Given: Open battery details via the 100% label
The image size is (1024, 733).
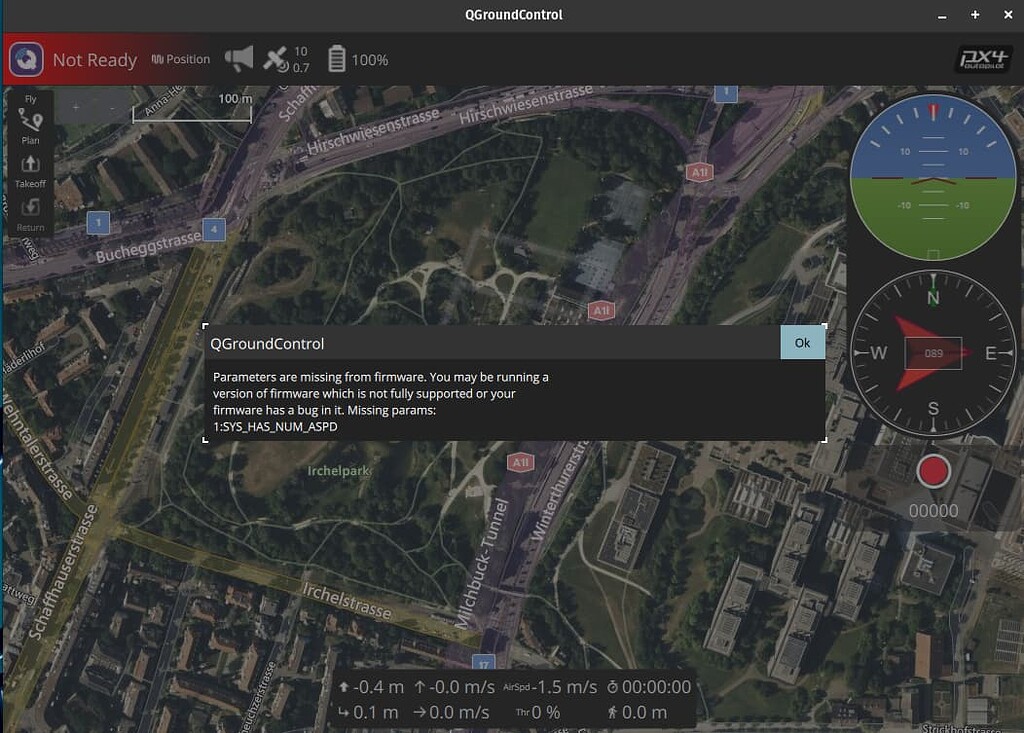Looking at the screenshot, I should pyautogui.click(x=371, y=58).
